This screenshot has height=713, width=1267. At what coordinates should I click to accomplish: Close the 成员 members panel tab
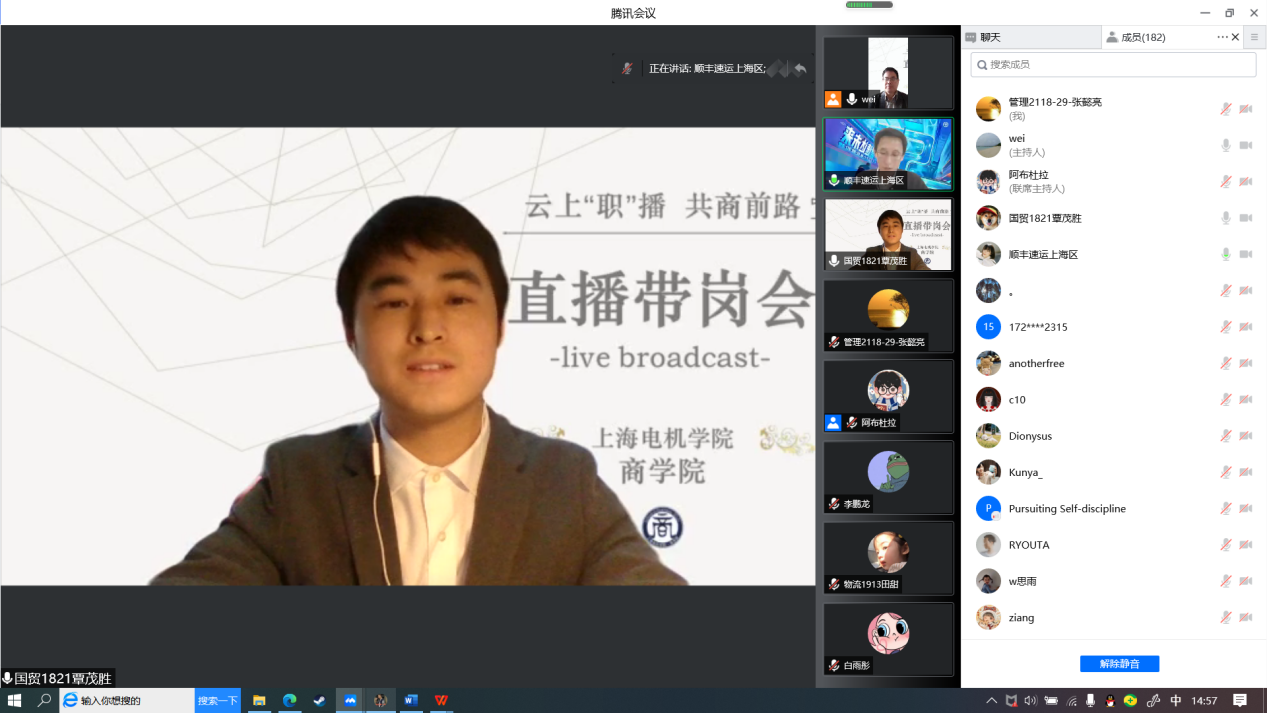[1236, 37]
